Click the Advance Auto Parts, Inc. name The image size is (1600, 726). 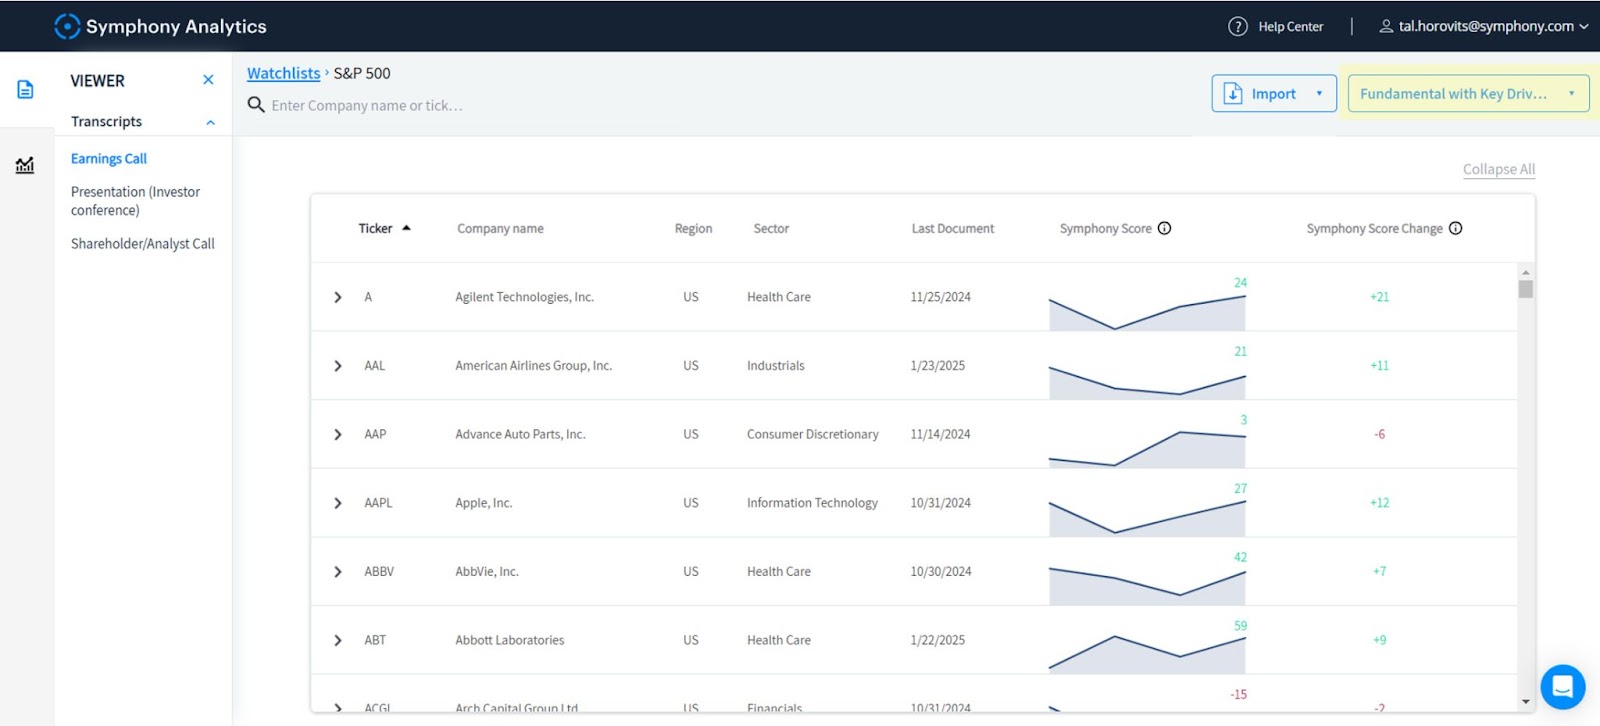(521, 435)
